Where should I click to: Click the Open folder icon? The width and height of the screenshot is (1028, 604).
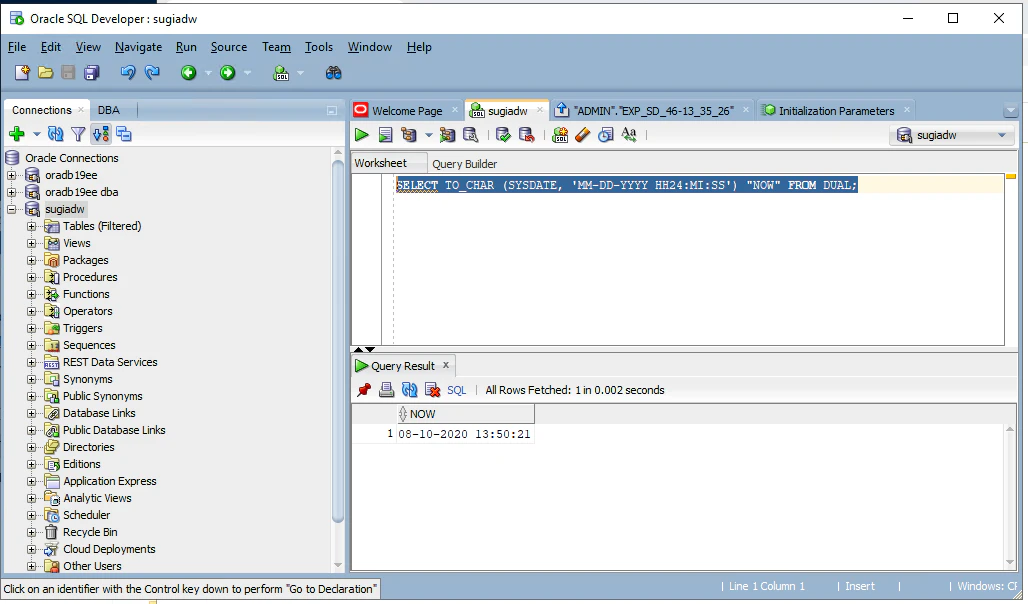pyautogui.click(x=45, y=73)
